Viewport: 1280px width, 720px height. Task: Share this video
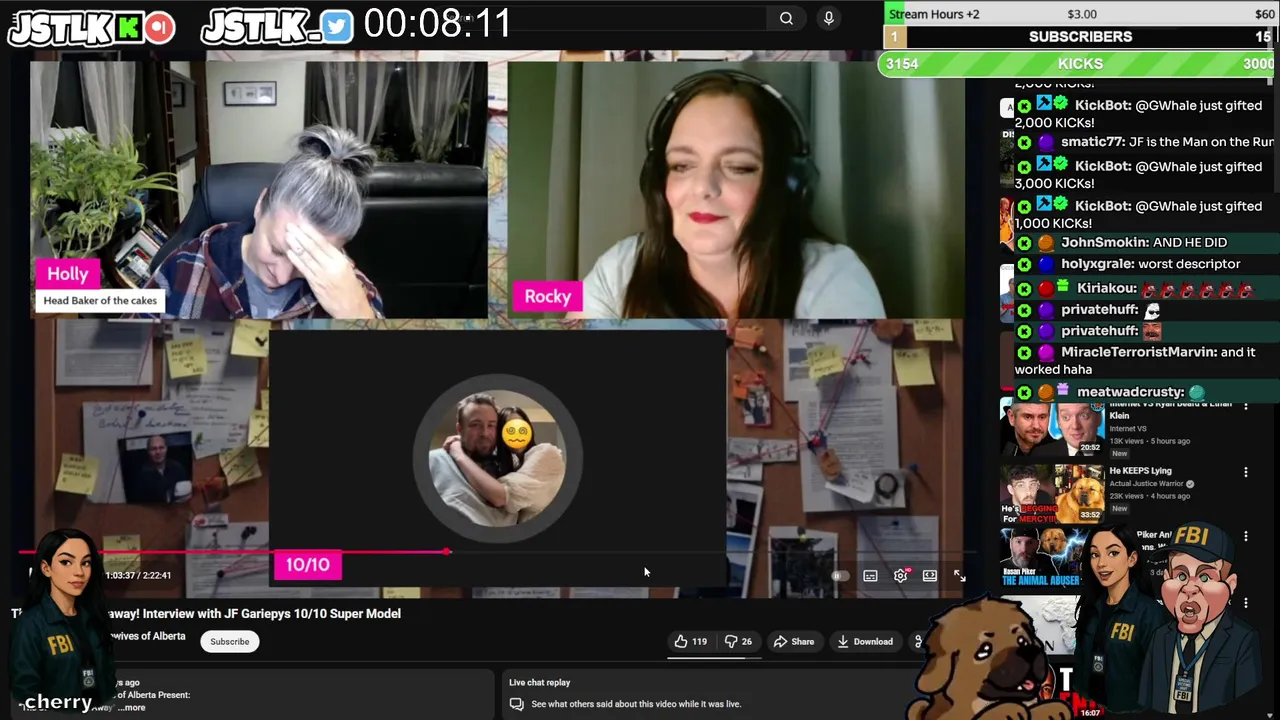point(794,642)
